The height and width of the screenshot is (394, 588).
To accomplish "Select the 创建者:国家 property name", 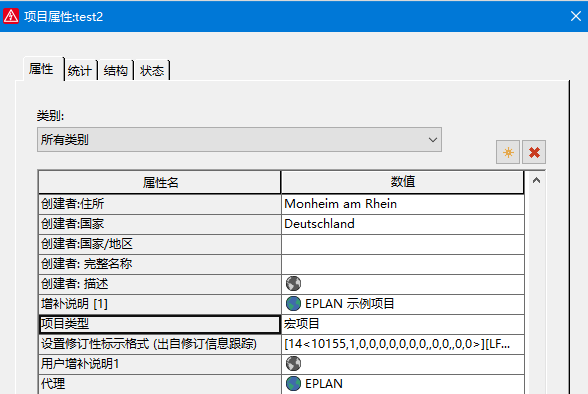I will click(160, 224).
